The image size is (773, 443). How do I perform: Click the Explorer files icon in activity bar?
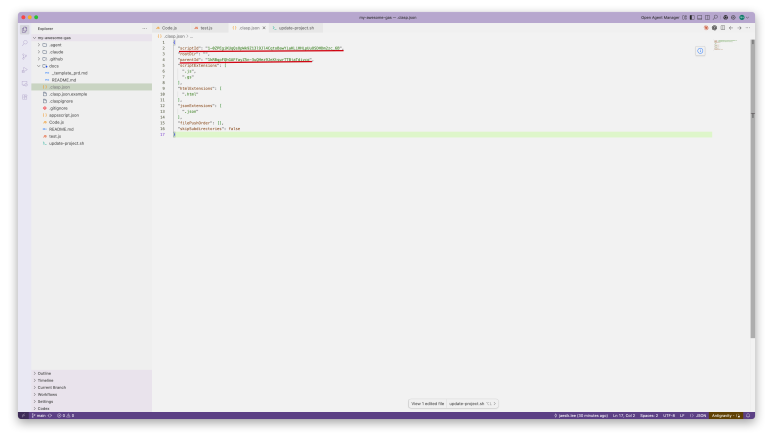click(25, 29)
